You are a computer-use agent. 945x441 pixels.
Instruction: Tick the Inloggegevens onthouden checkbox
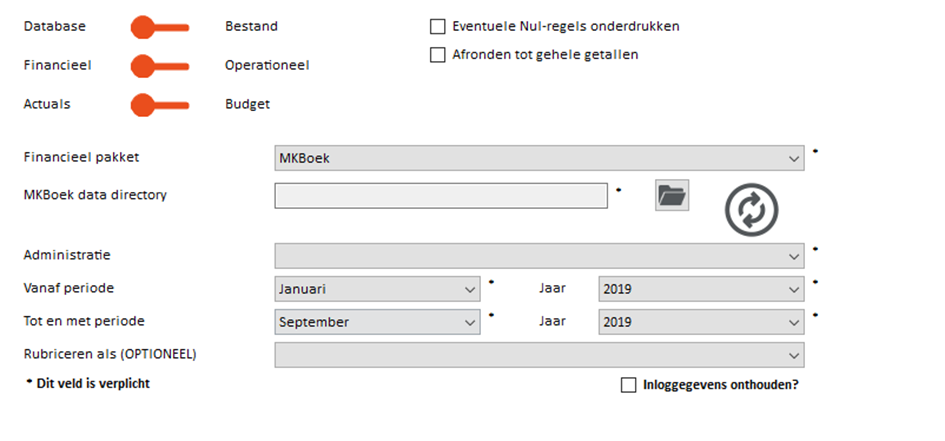pos(629,385)
